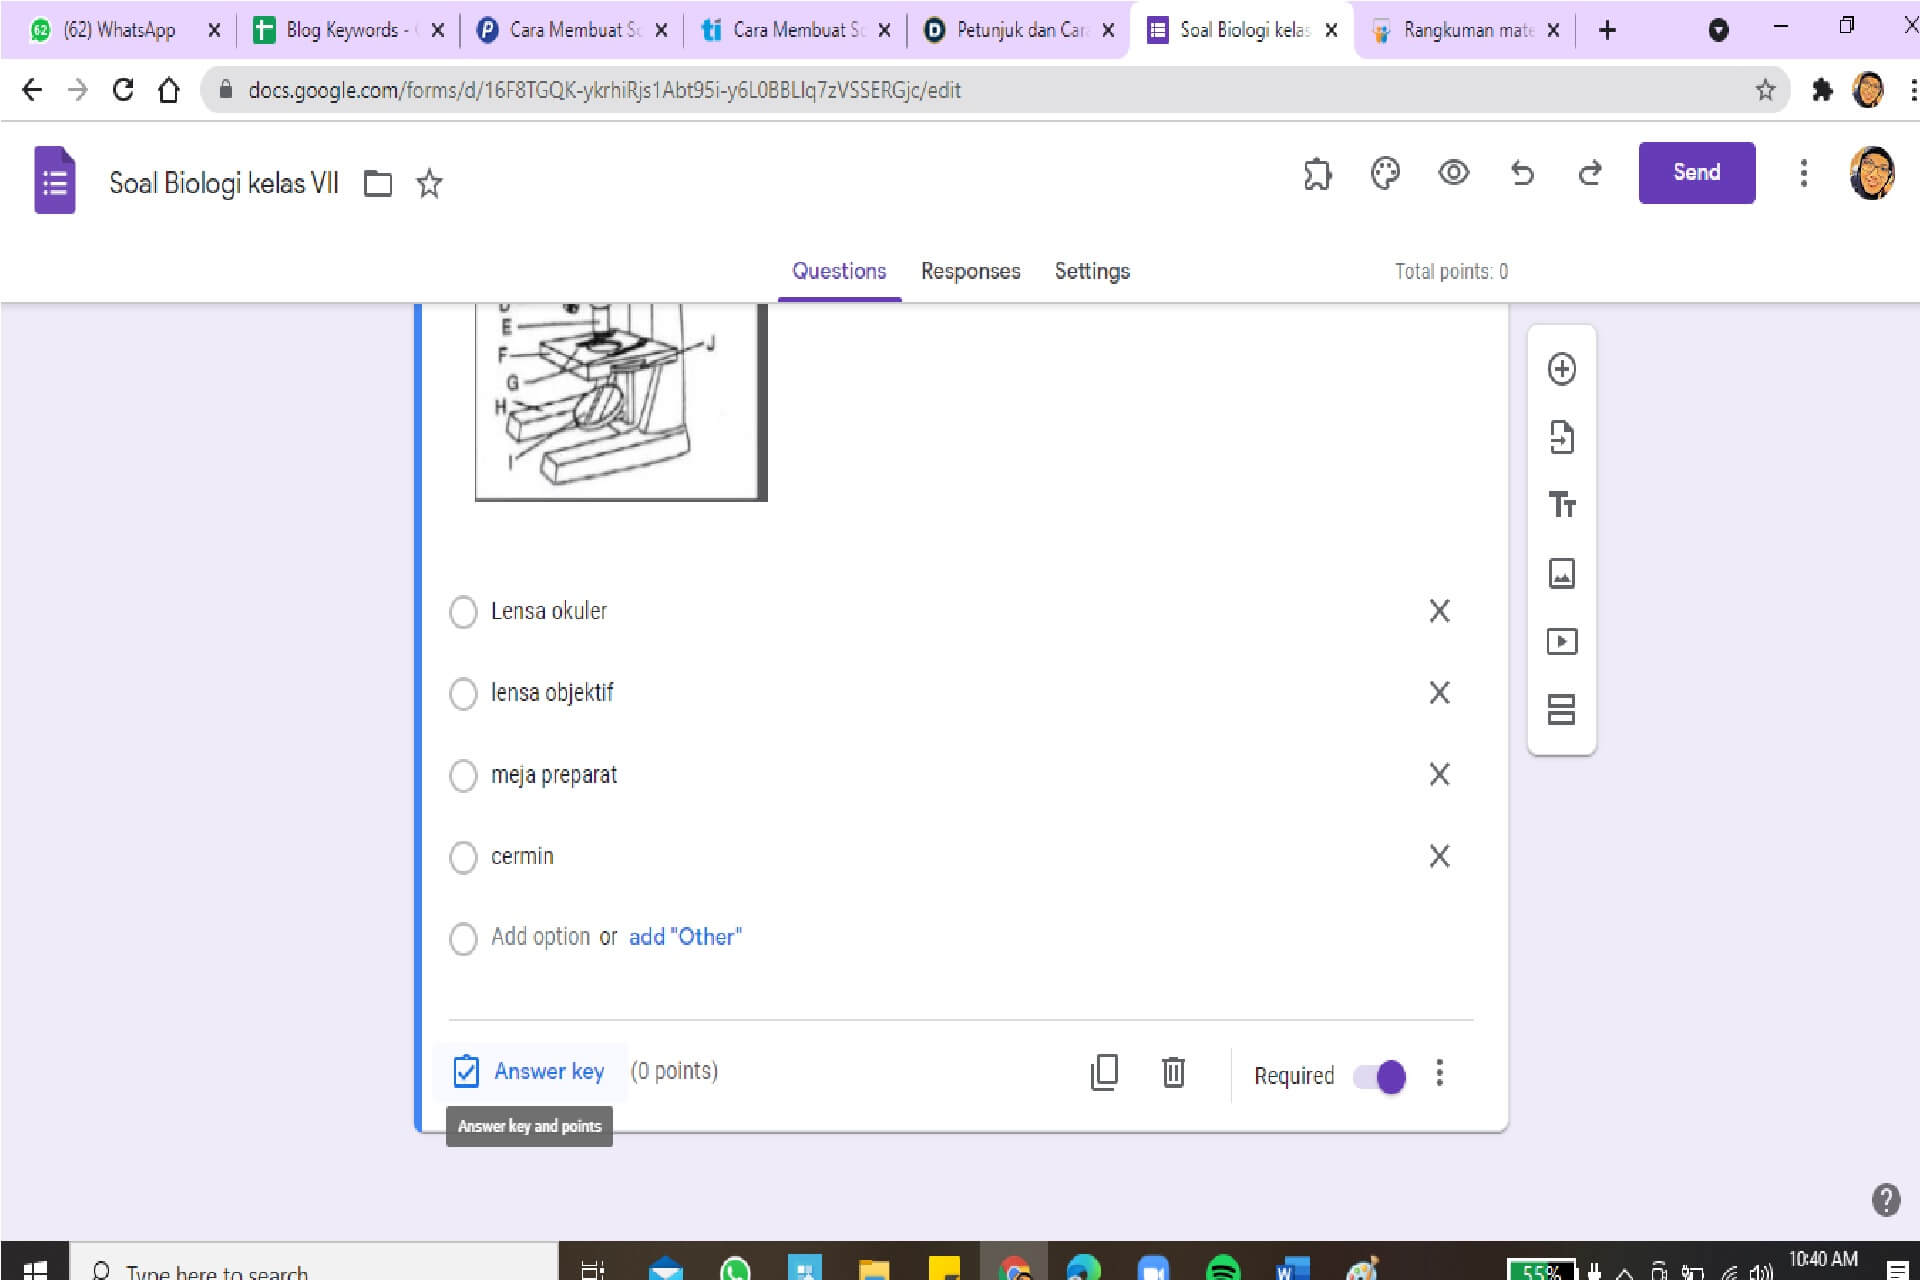Open question's three-dot options menu
Image resolution: width=1920 pixels, height=1280 pixels.
[1439, 1073]
